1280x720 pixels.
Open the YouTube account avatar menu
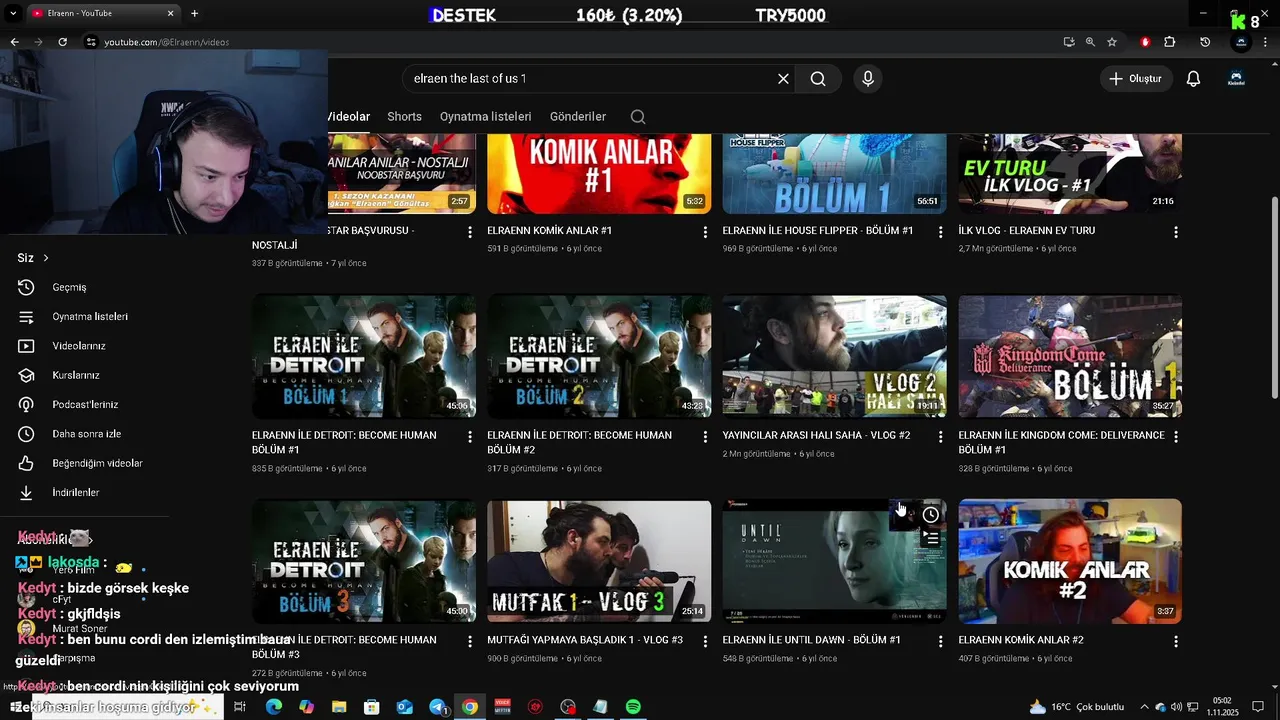[x=1236, y=79]
